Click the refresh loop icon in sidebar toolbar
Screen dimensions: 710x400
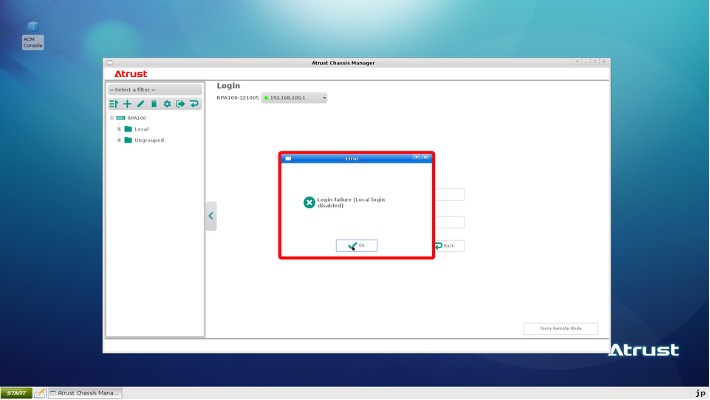pyautogui.click(x=194, y=103)
